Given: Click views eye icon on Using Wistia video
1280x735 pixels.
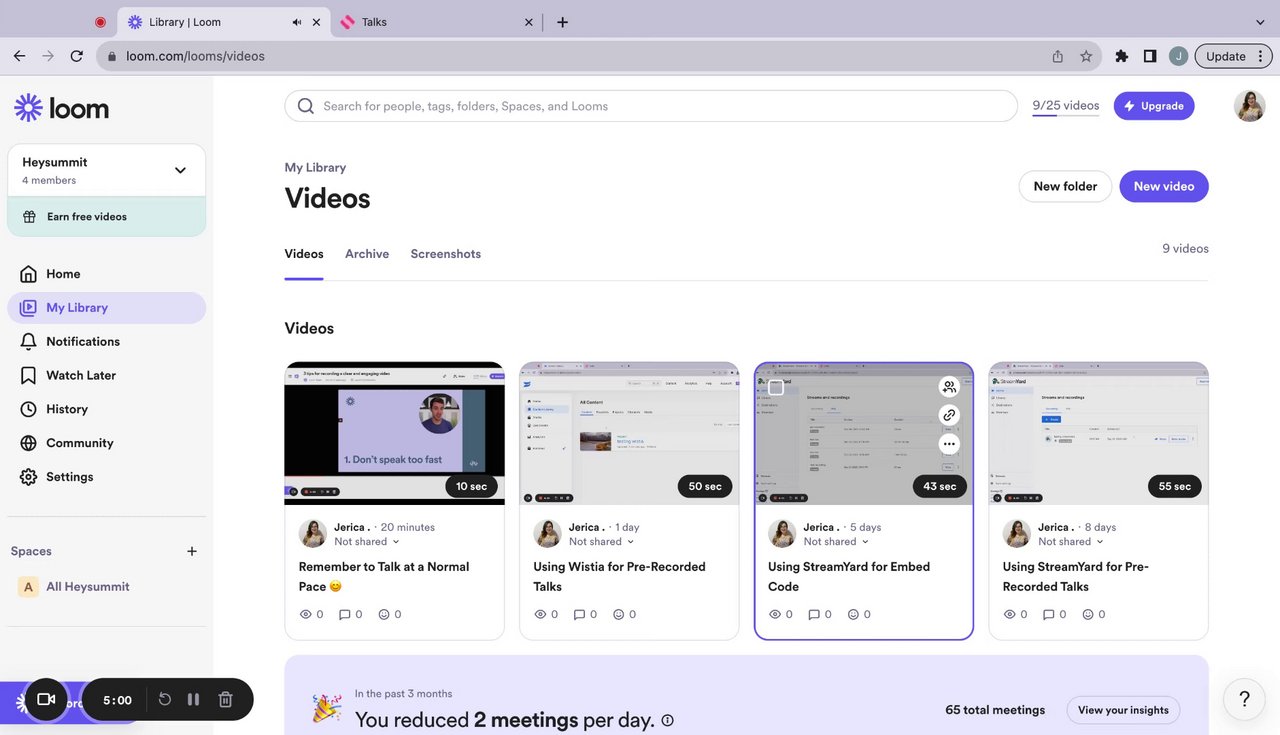Looking at the screenshot, I should point(540,615).
